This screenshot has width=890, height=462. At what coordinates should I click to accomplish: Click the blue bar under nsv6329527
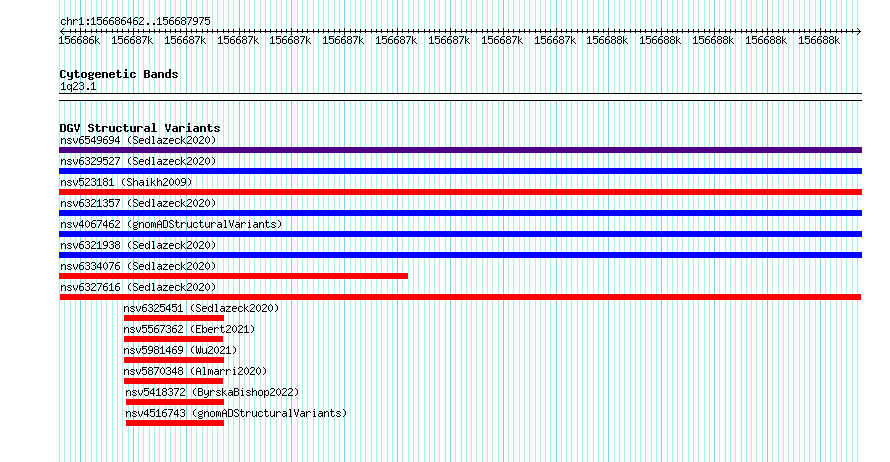(460, 171)
